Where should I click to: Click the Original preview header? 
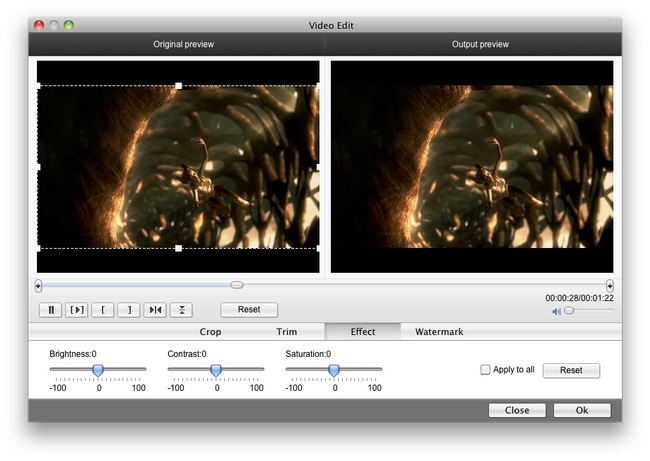184,44
